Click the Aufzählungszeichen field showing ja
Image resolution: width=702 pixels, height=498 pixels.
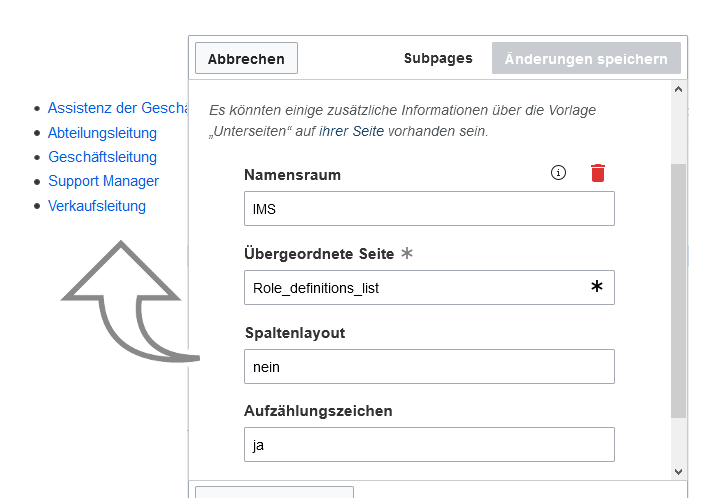click(x=429, y=445)
